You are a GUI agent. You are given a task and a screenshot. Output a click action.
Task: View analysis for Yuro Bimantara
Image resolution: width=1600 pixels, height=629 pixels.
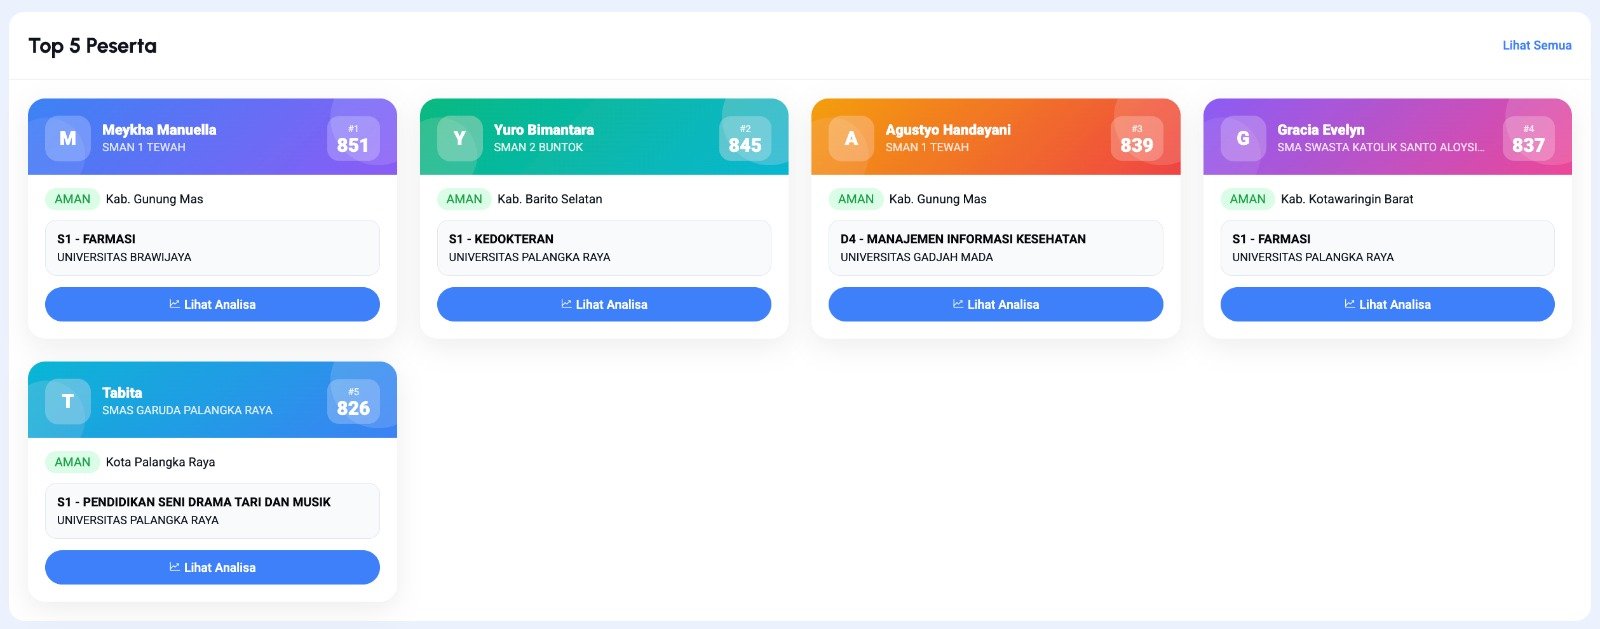point(604,304)
